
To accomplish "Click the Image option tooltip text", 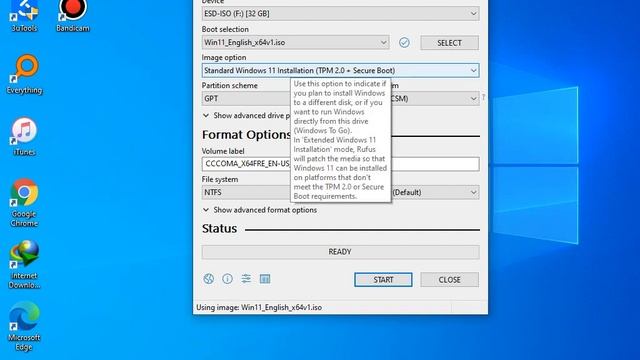I will pos(340,140).
